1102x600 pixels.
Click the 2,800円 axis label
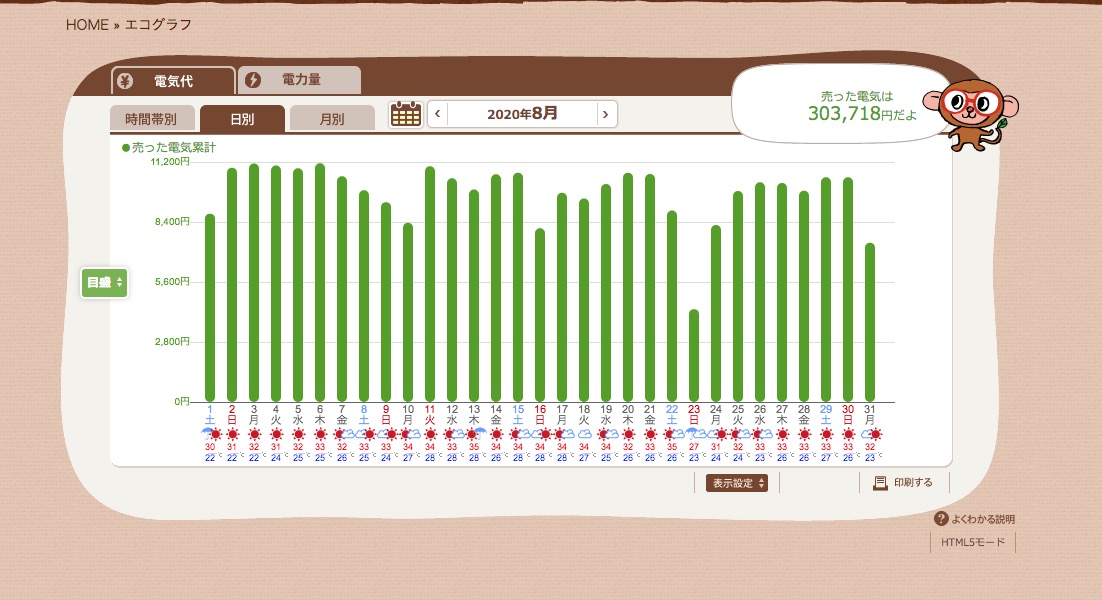pyautogui.click(x=172, y=341)
